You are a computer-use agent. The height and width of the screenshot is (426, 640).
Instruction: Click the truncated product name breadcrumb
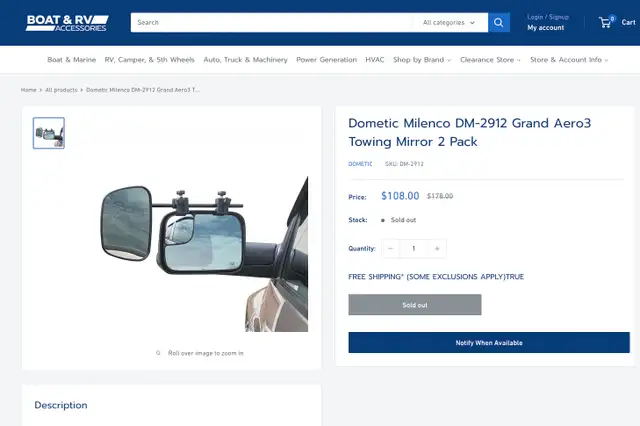click(x=143, y=90)
